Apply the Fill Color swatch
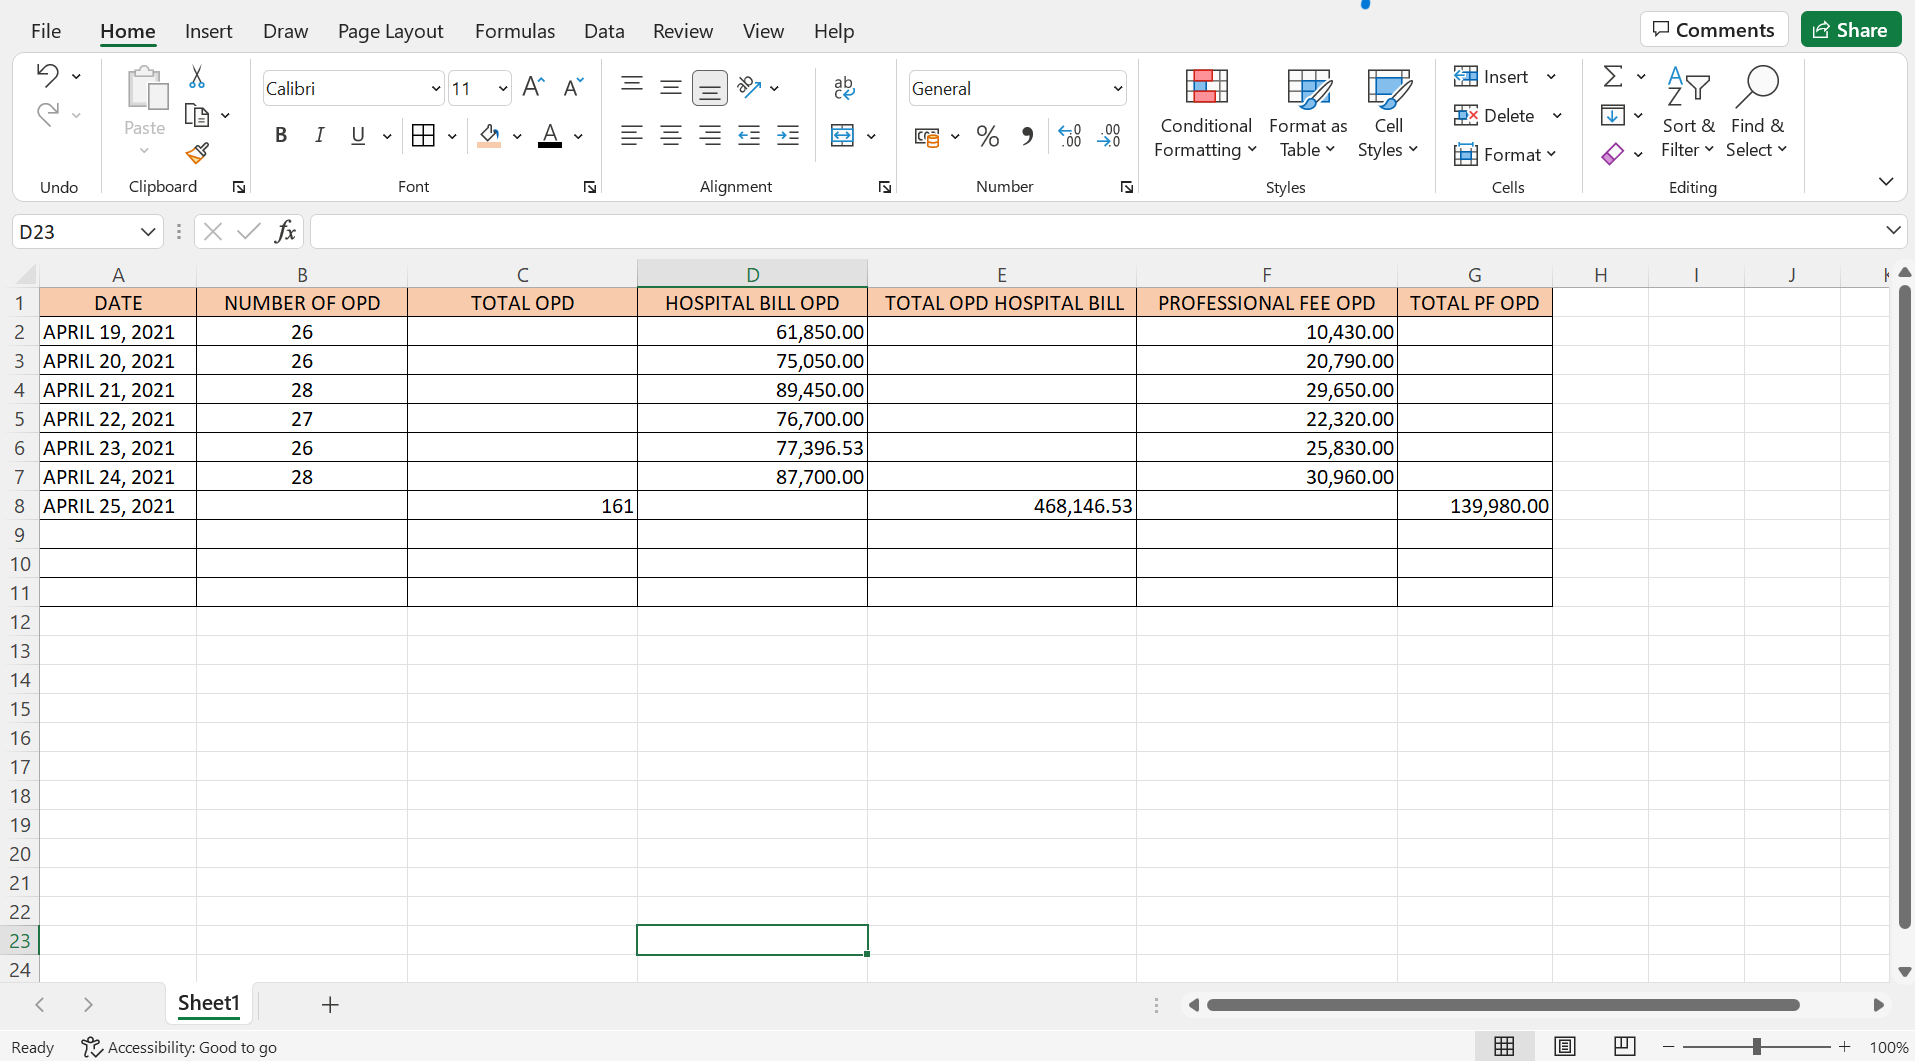 489,136
